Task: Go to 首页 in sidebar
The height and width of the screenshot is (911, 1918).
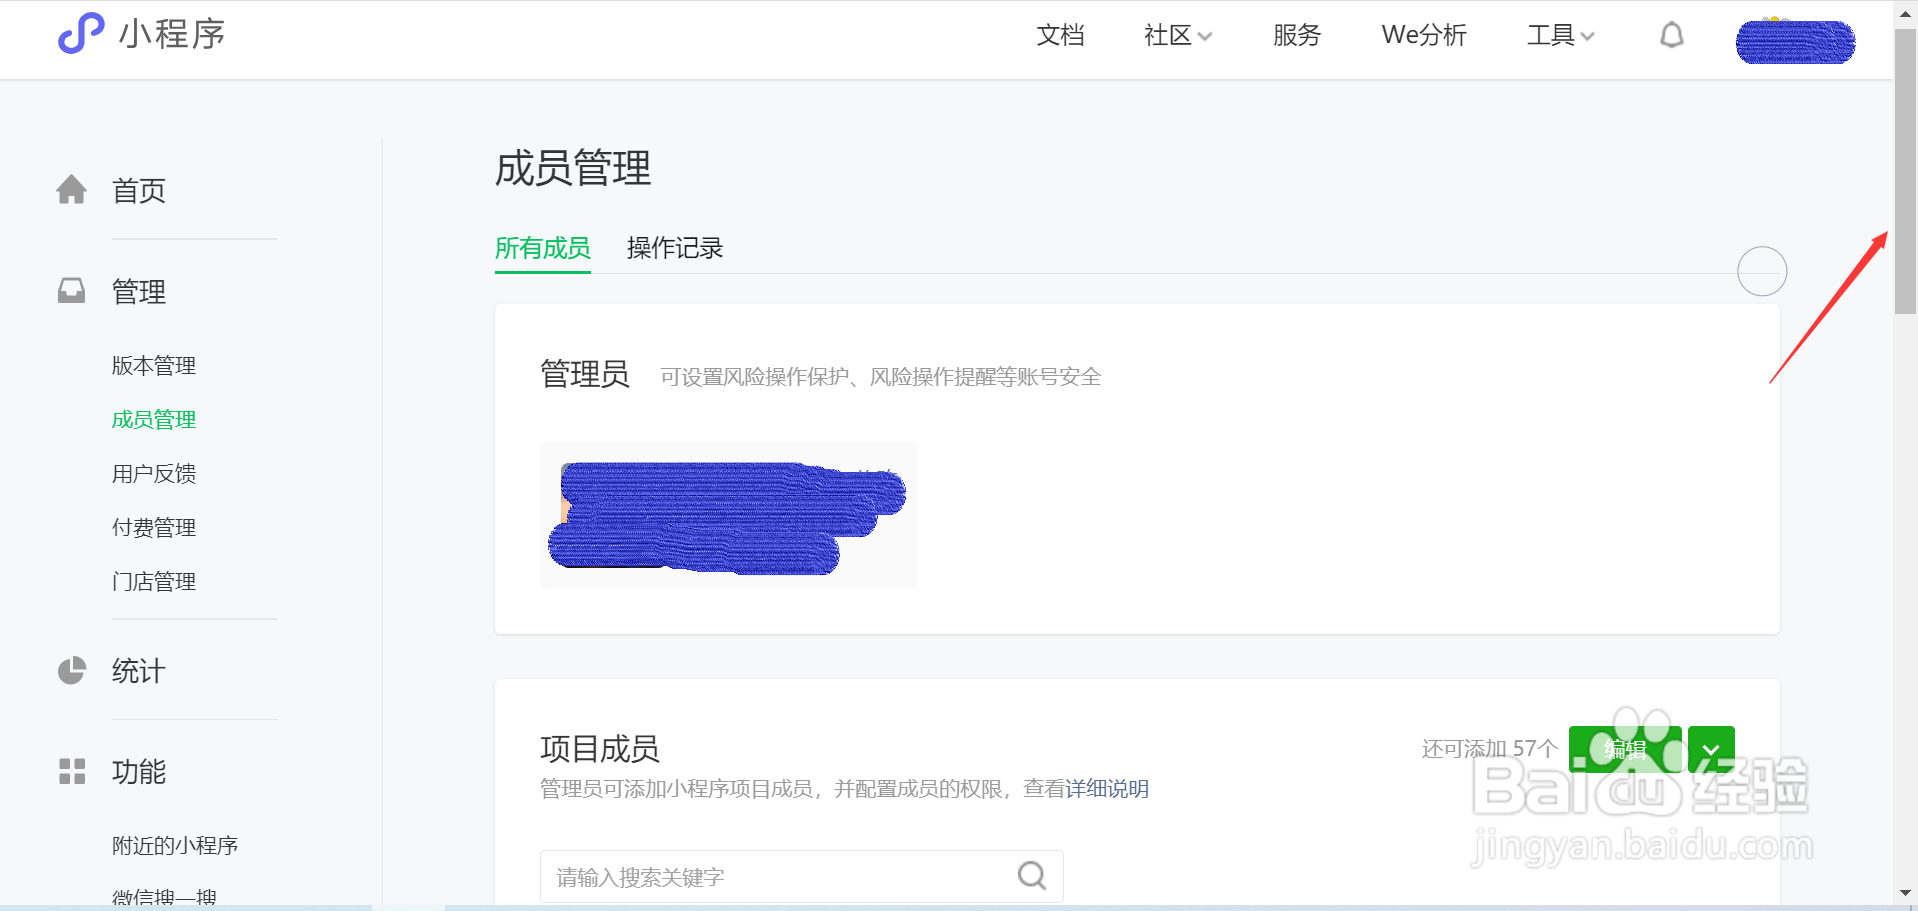Action: tap(139, 190)
